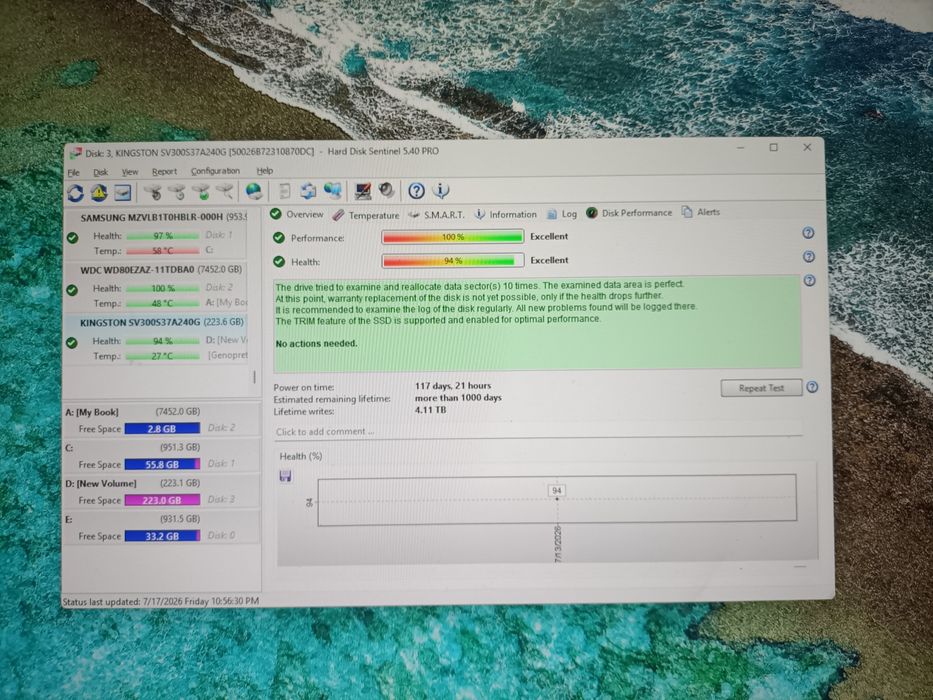Switch to the Alerts tab
Viewport: 933px width, 700px height.
click(x=701, y=212)
